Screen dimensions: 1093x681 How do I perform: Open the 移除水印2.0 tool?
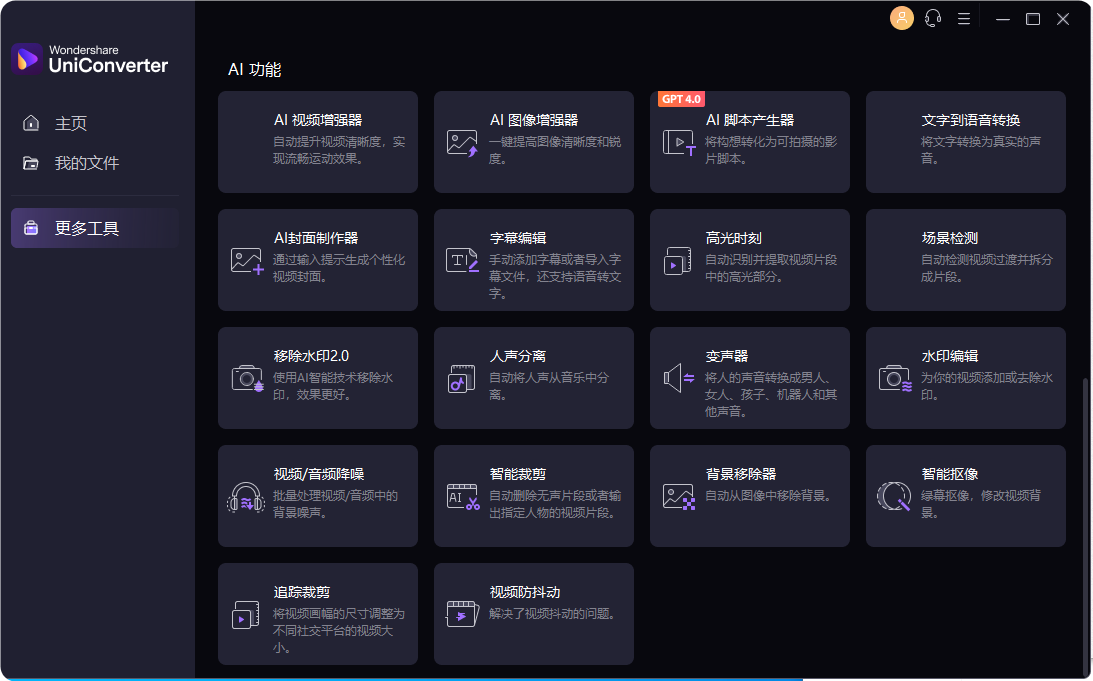[317, 378]
